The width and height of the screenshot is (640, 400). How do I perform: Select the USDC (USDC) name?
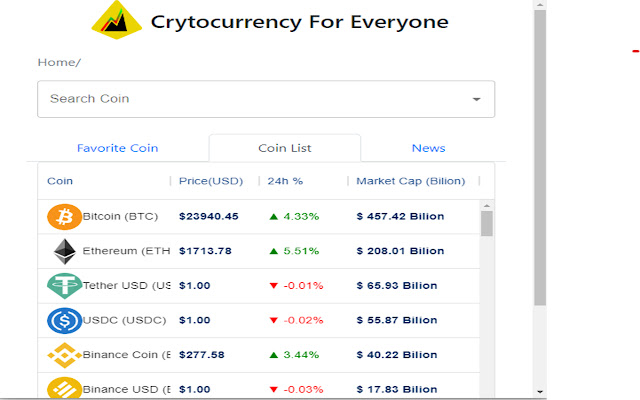pyautogui.click(x=124, y=320)
